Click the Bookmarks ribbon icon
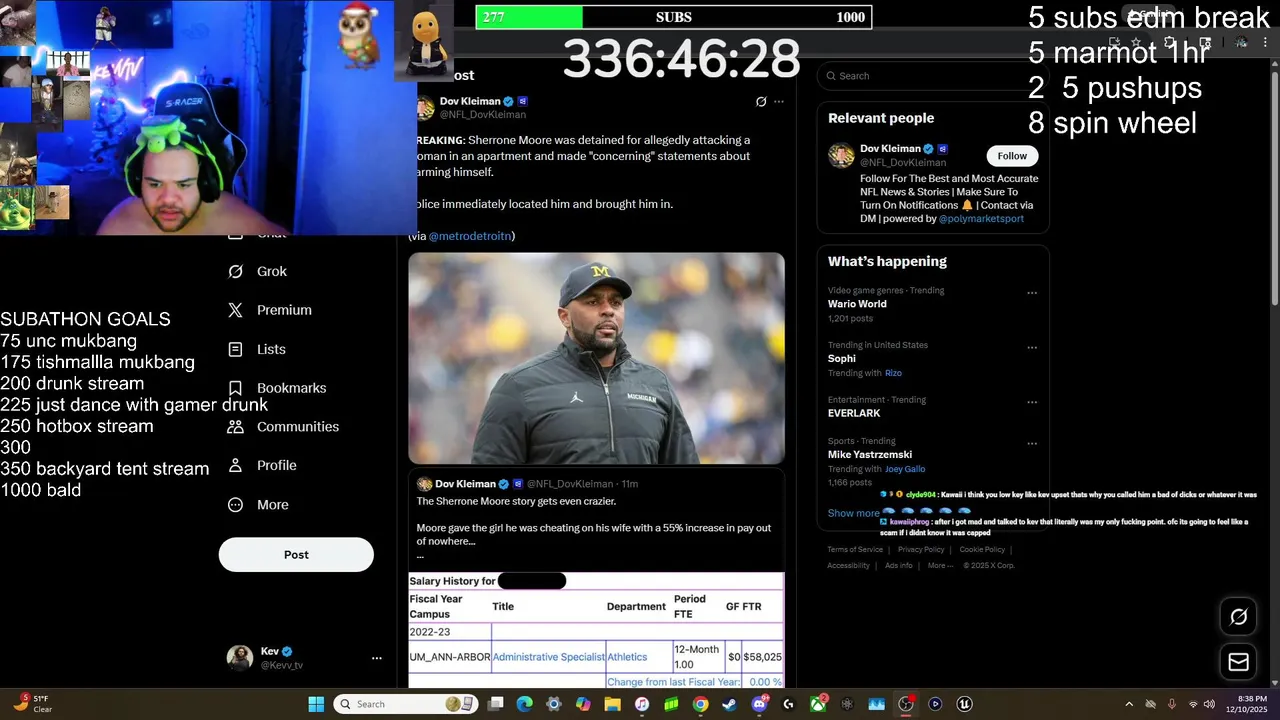The height and width of the screenshot is (720, 1280). pos(236,388)
